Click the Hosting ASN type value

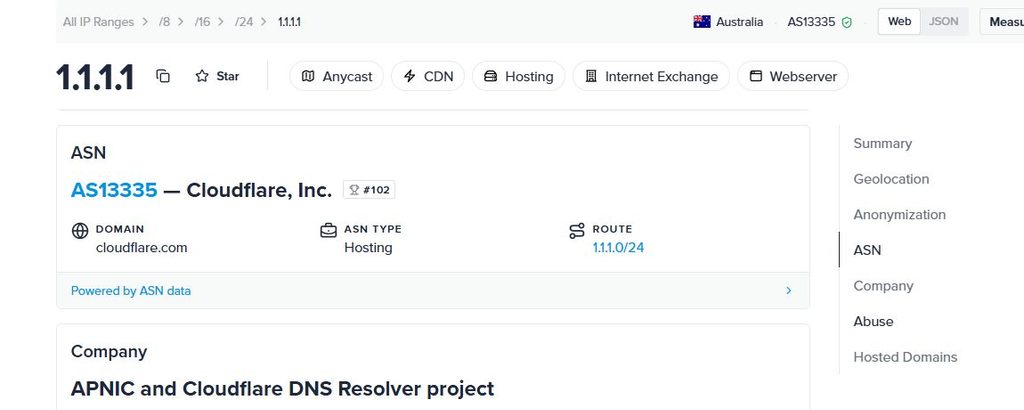(x=368, y=247)
